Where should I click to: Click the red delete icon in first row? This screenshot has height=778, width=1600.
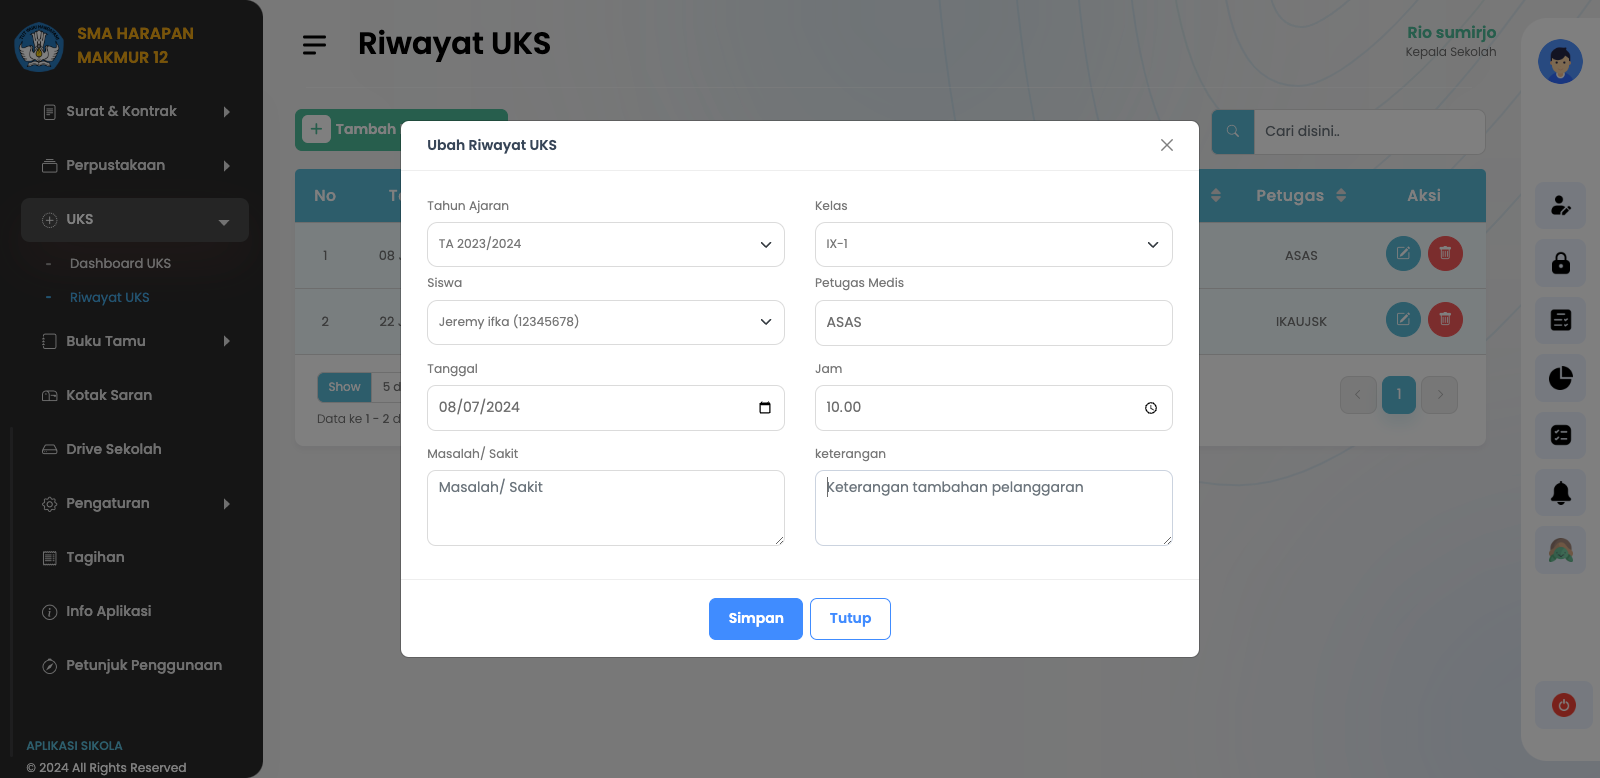tap(1445, 254)
